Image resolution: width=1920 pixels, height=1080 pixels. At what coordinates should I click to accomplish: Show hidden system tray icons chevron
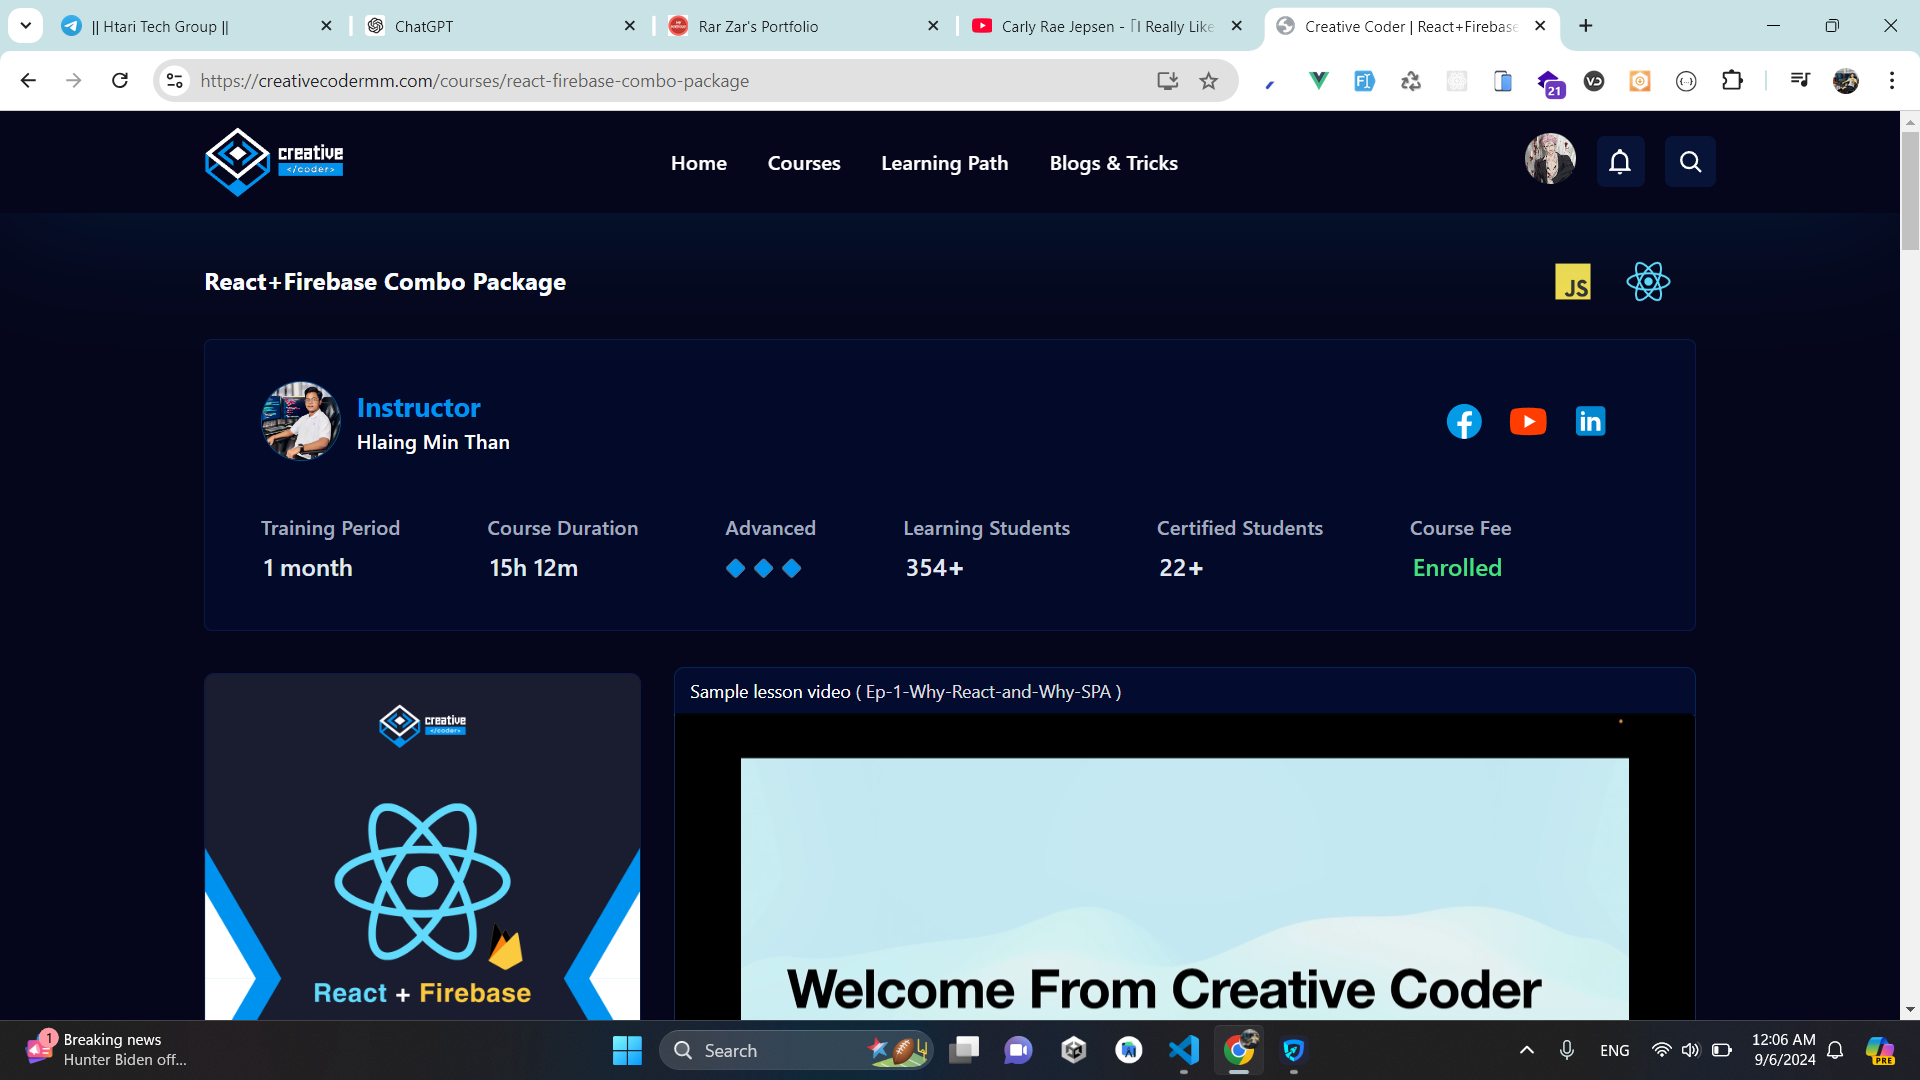pyautogui.click(x=1527, y=1050)
